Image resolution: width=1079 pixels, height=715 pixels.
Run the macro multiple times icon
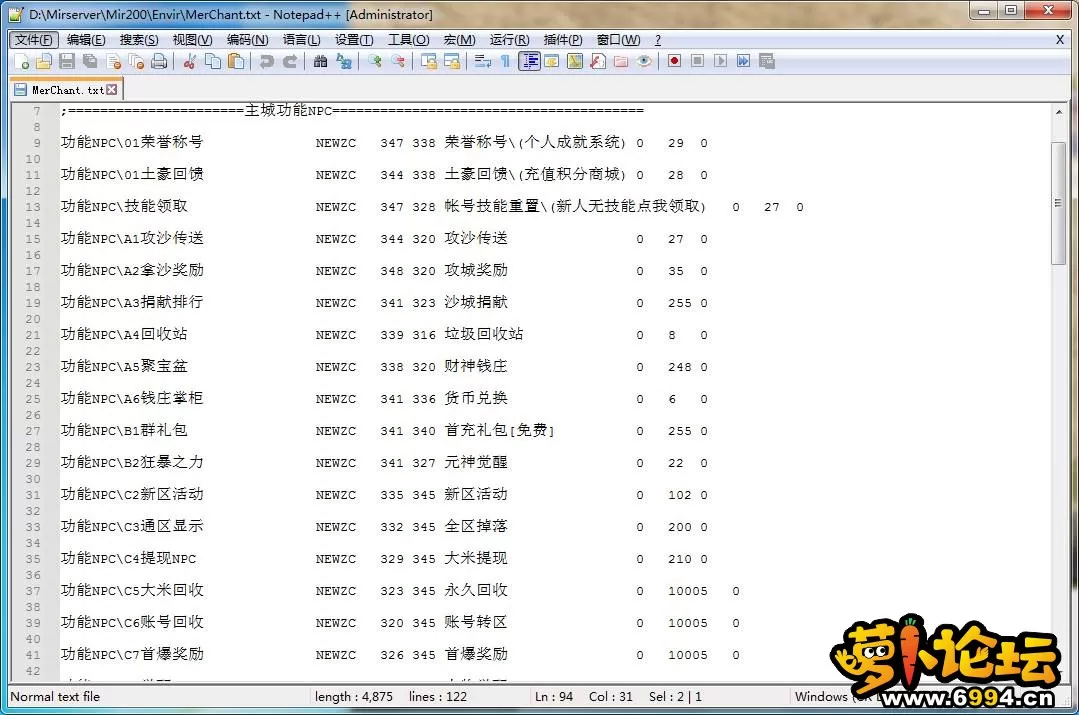[744, 62]
